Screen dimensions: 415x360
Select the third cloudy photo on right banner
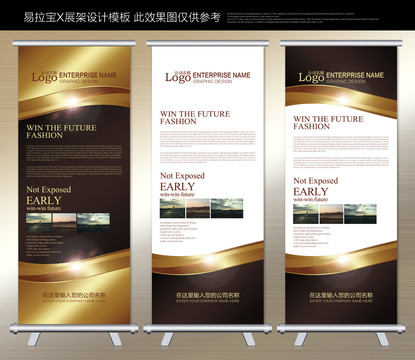[x=360, y=214]
